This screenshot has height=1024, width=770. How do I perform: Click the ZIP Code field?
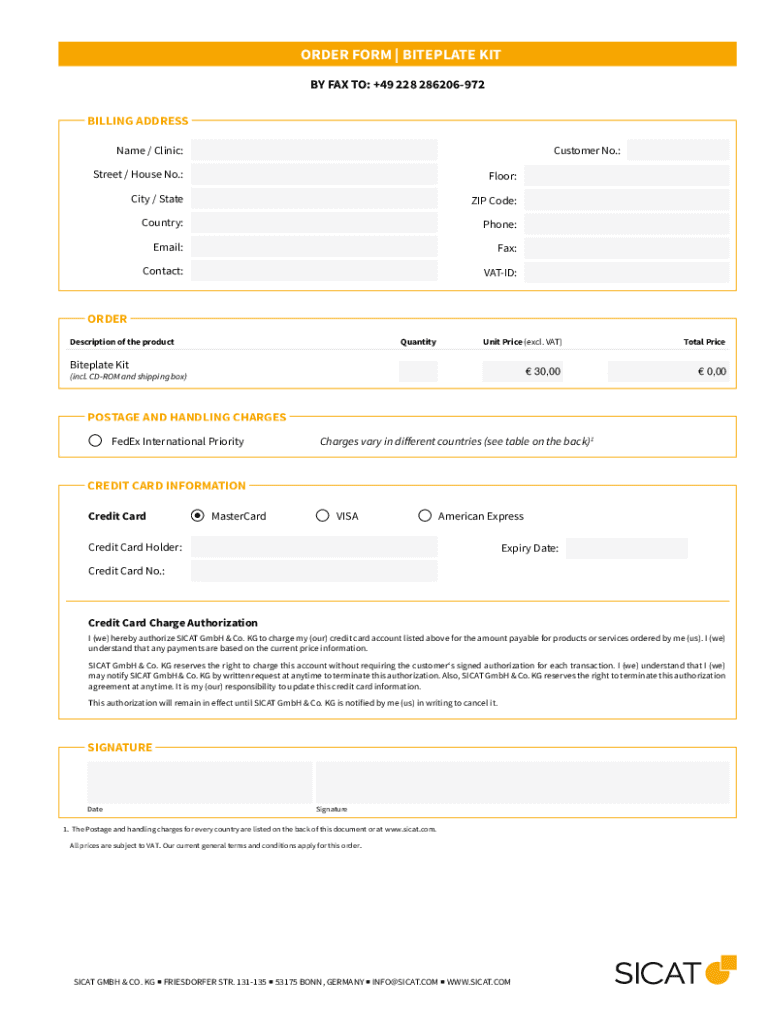[x=626, y=200]
